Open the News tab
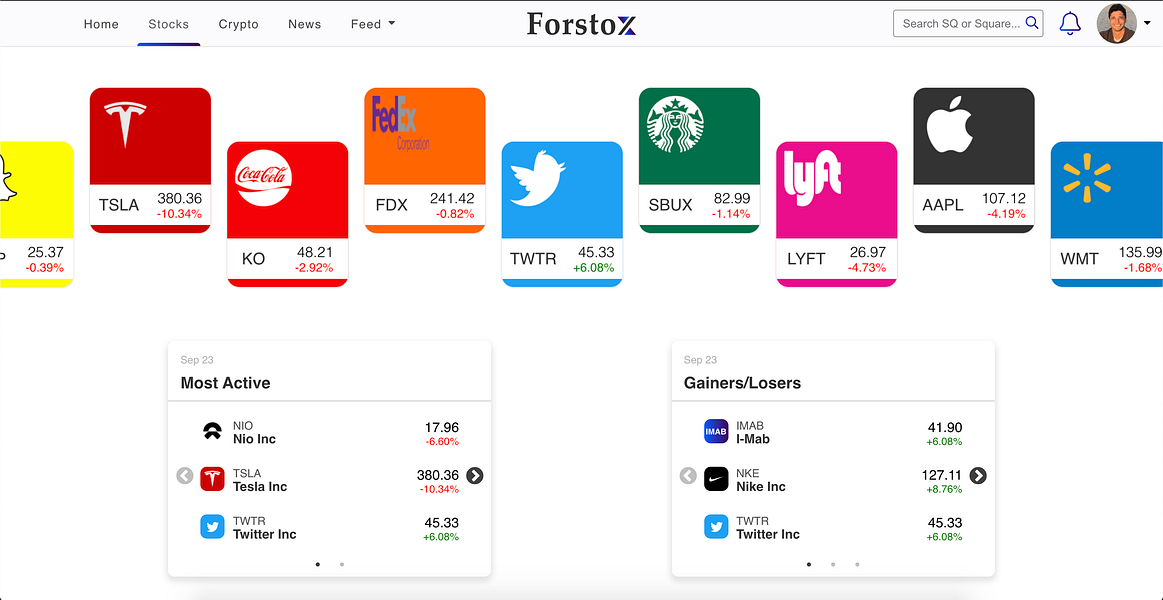1163x600 pixels. tap(304, 24)
